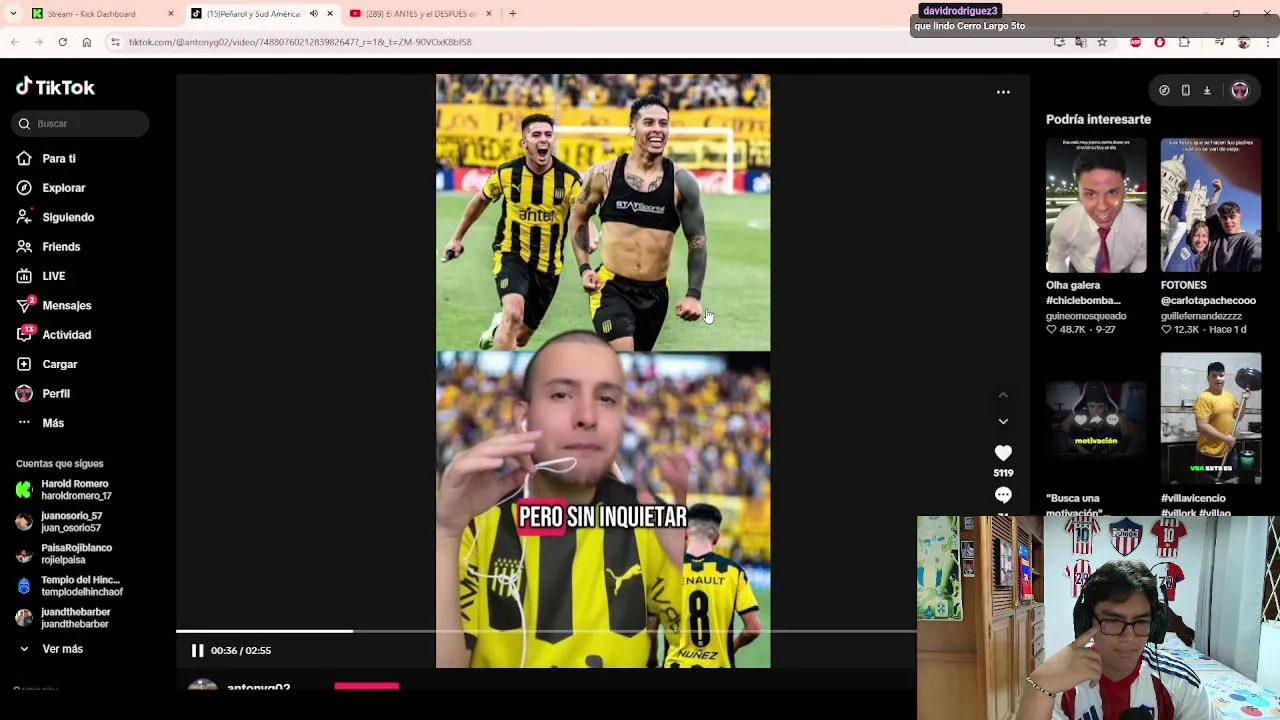Seek on the video progress bar

546,631
